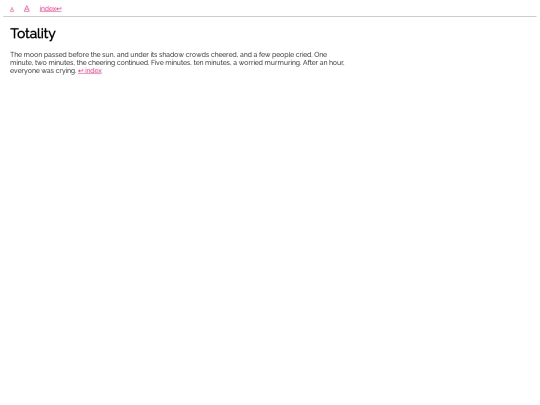Click the Totality heading
Viewport: 540px width, 405px height.
click(x=33, y=34)
